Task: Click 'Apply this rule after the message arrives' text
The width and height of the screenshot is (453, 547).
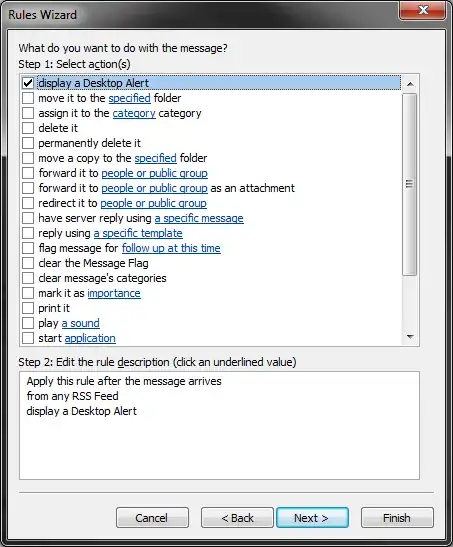Action: (x=124, y=381)
